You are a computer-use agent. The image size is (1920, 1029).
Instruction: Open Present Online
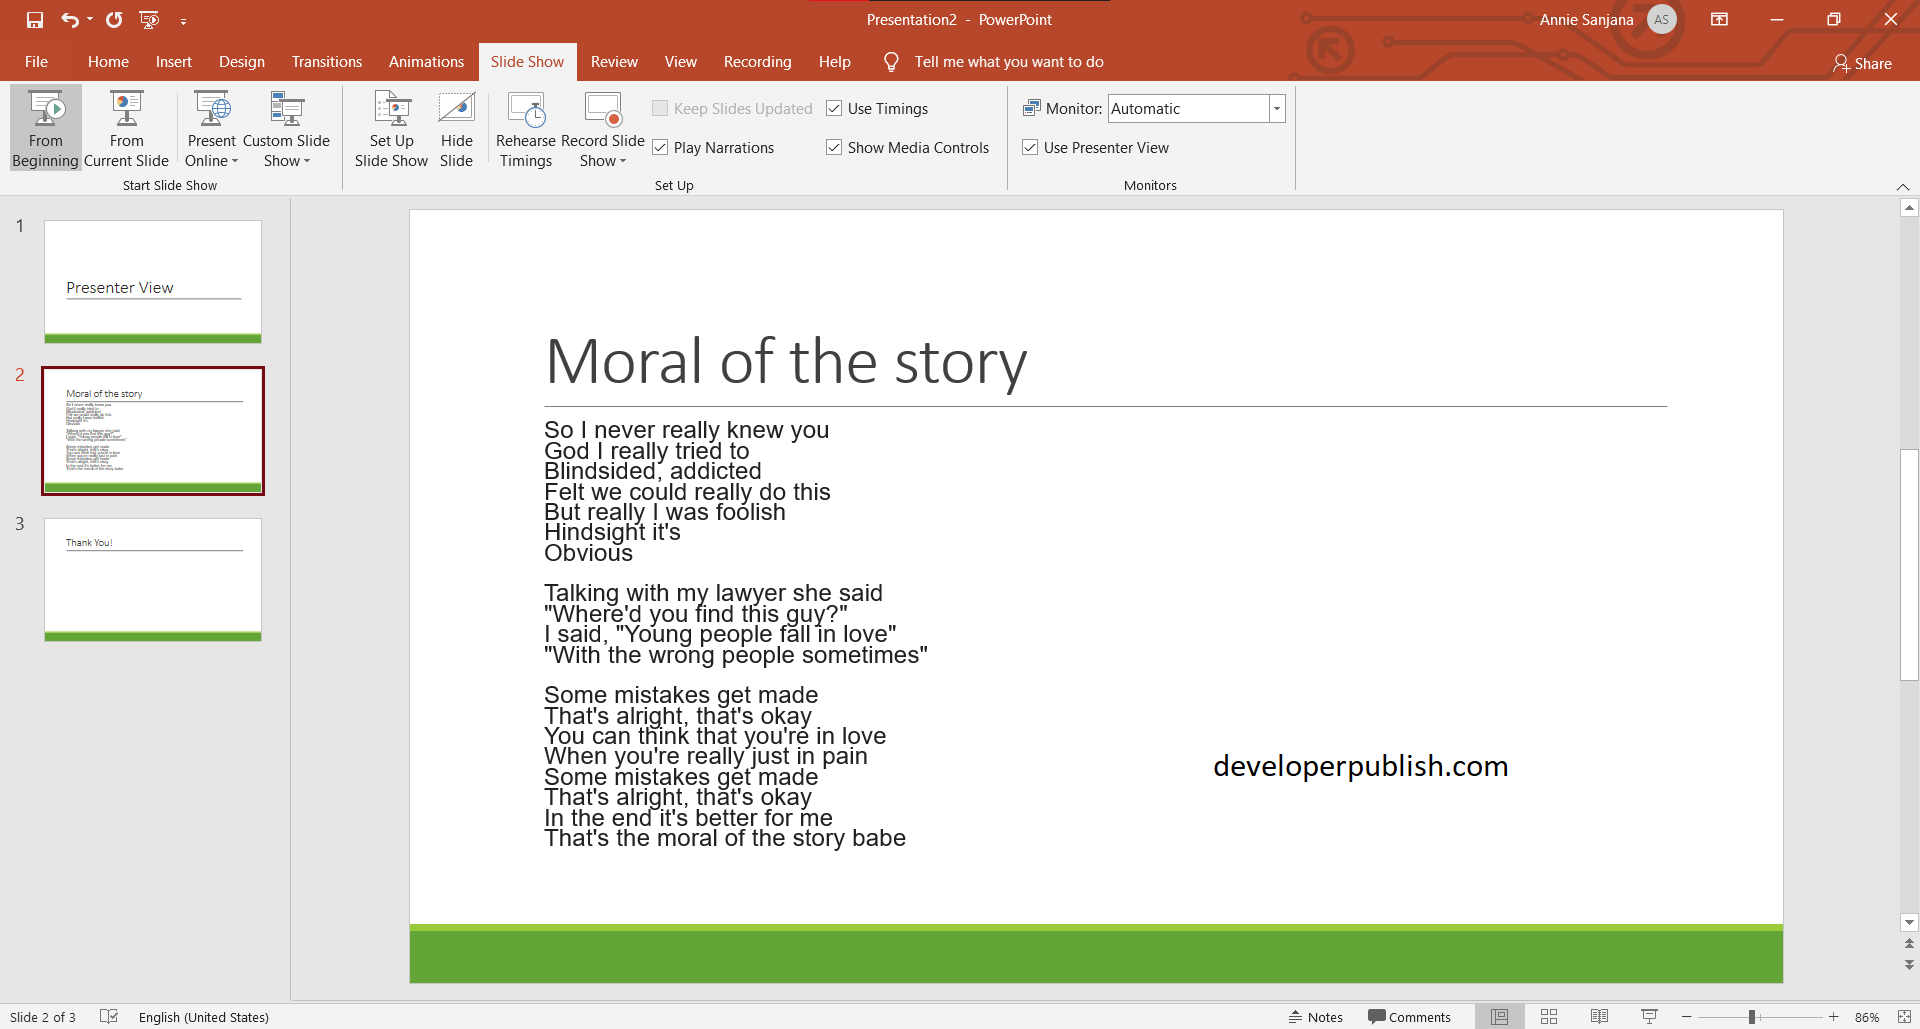point(211,127)
